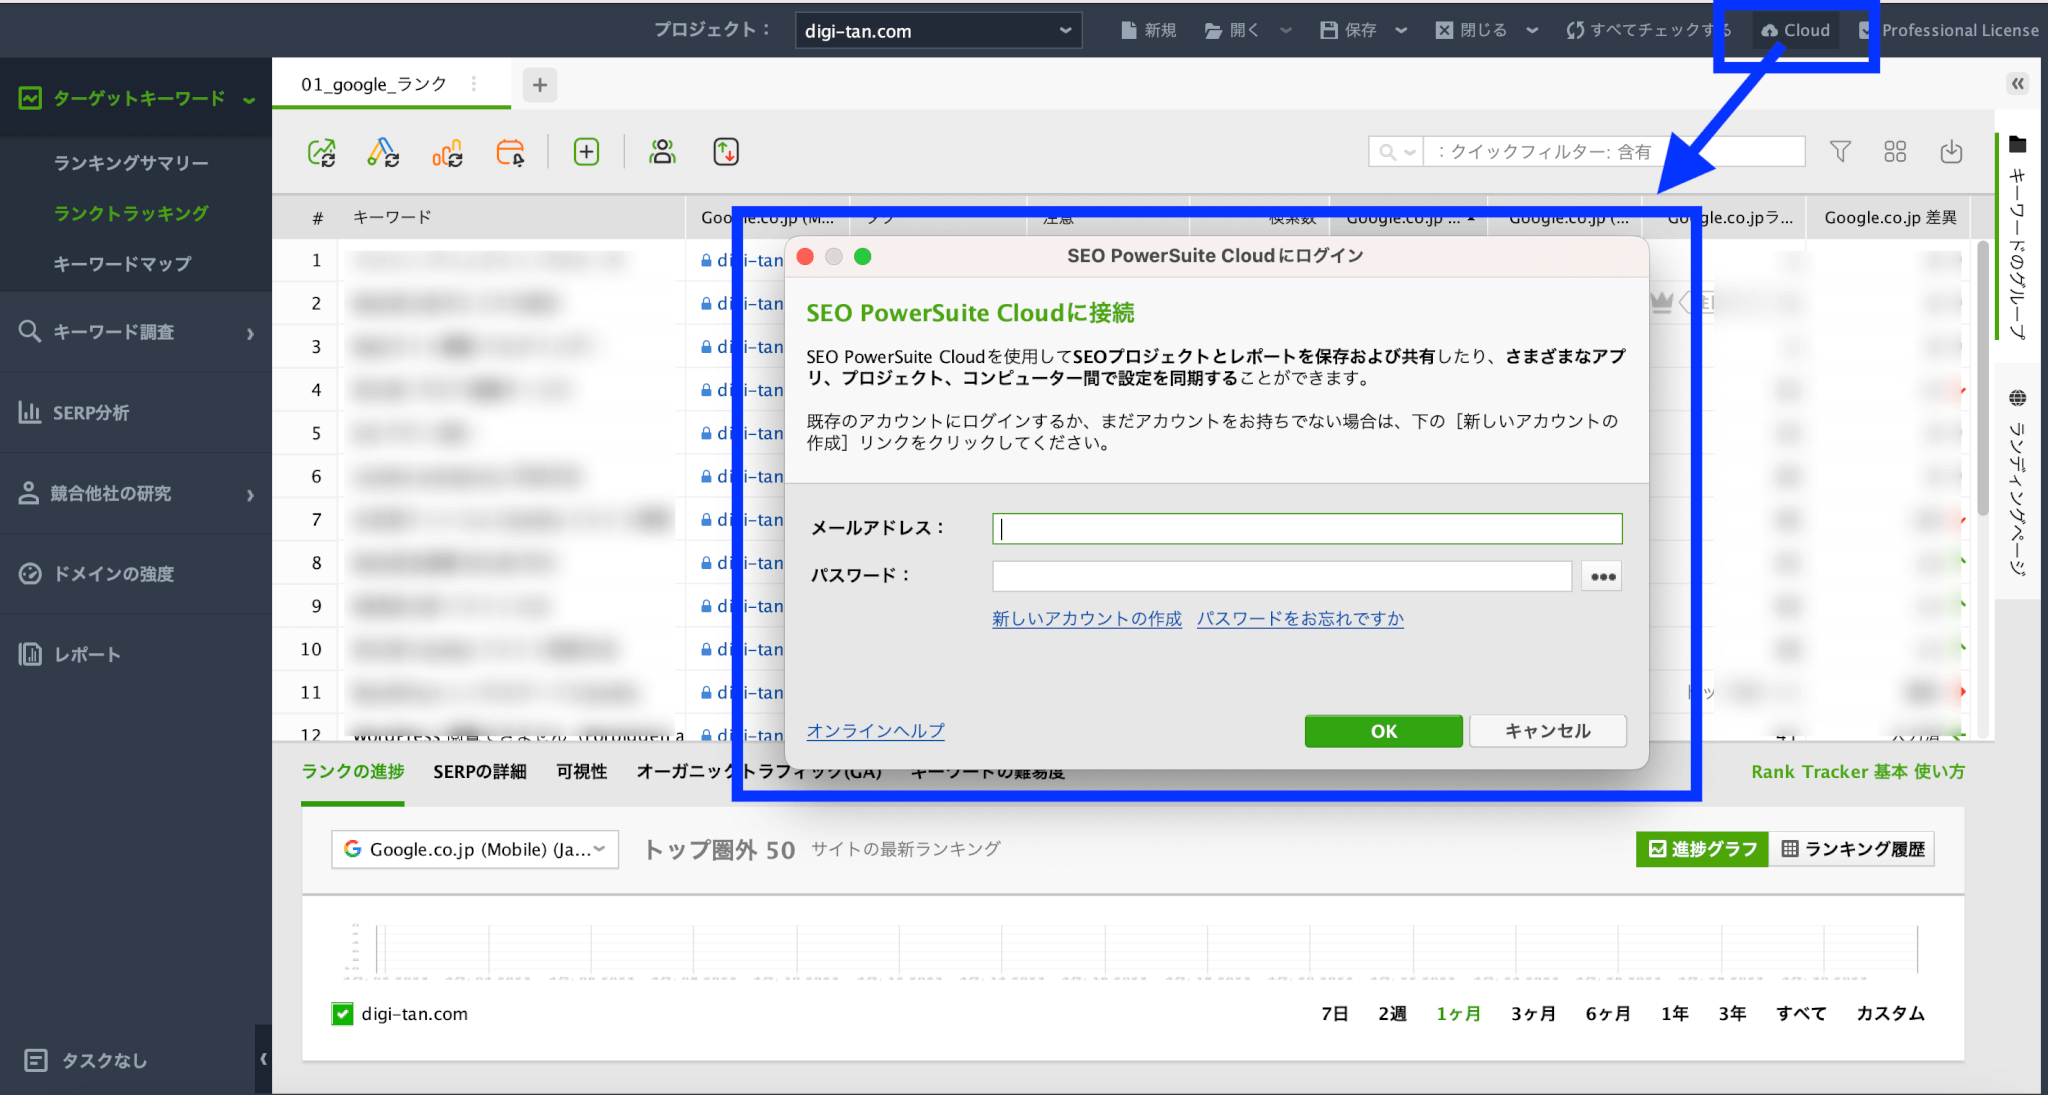Expand the 保存 dropdown arrow
Image resolution: width=2048 pixels, height=1095 pixels.
click(x=1401, y=30)
